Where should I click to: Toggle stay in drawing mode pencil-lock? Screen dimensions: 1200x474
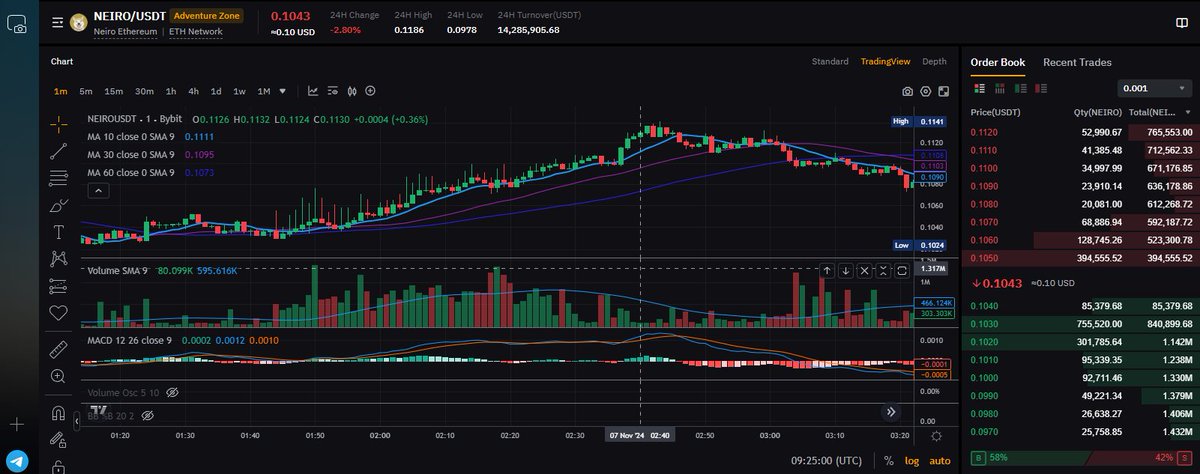point(58,440)
